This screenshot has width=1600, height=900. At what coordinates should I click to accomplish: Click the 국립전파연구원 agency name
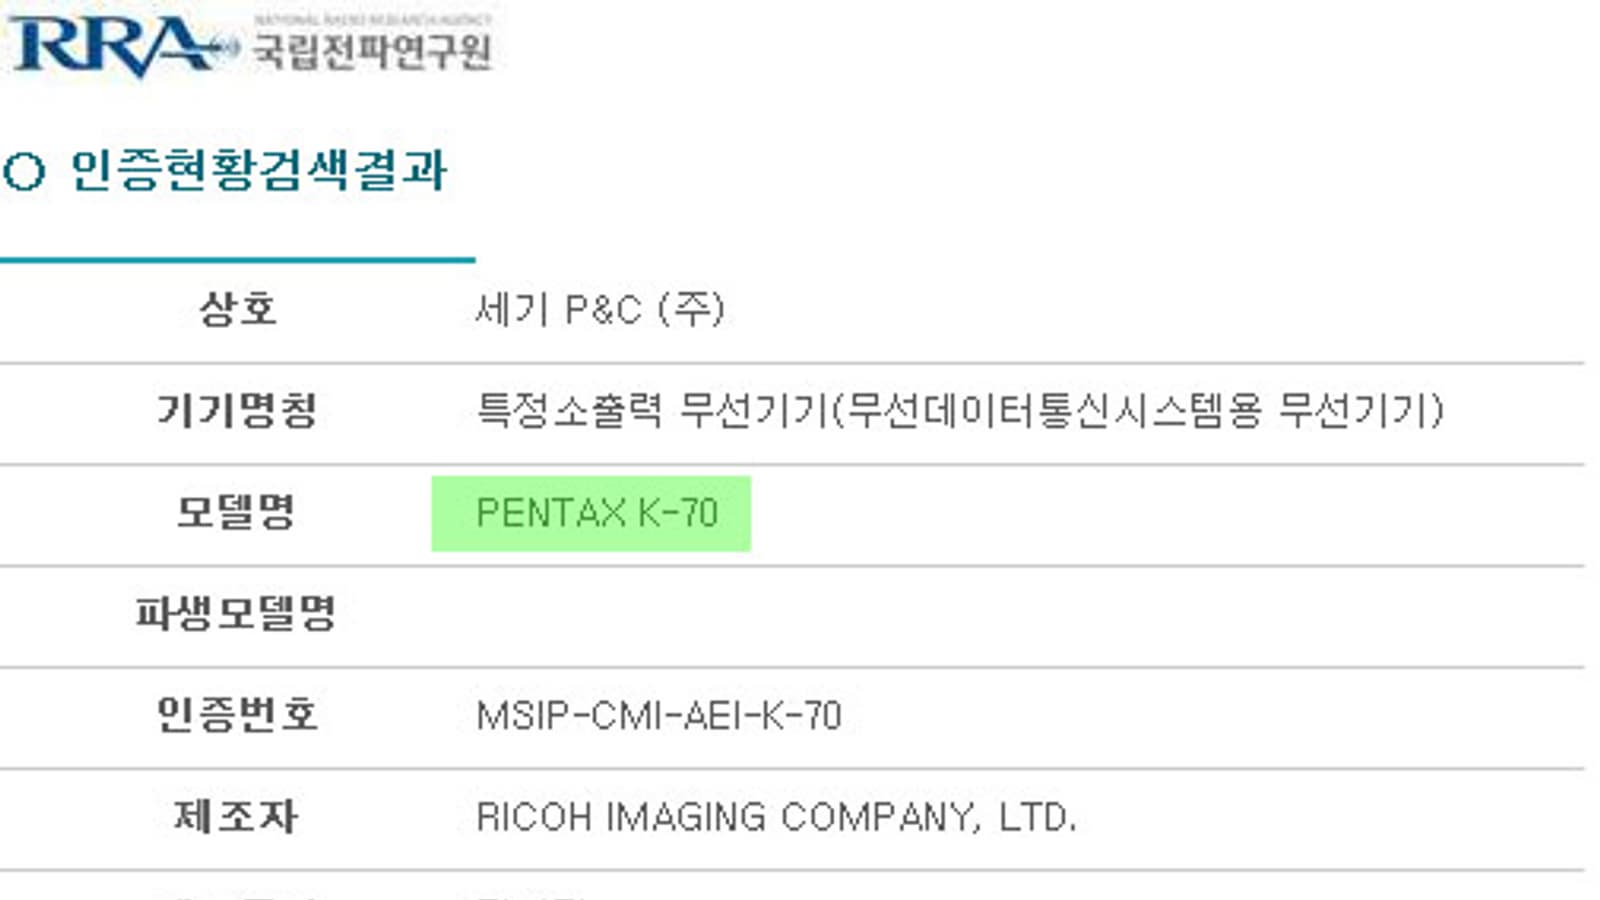coord(371,51)
